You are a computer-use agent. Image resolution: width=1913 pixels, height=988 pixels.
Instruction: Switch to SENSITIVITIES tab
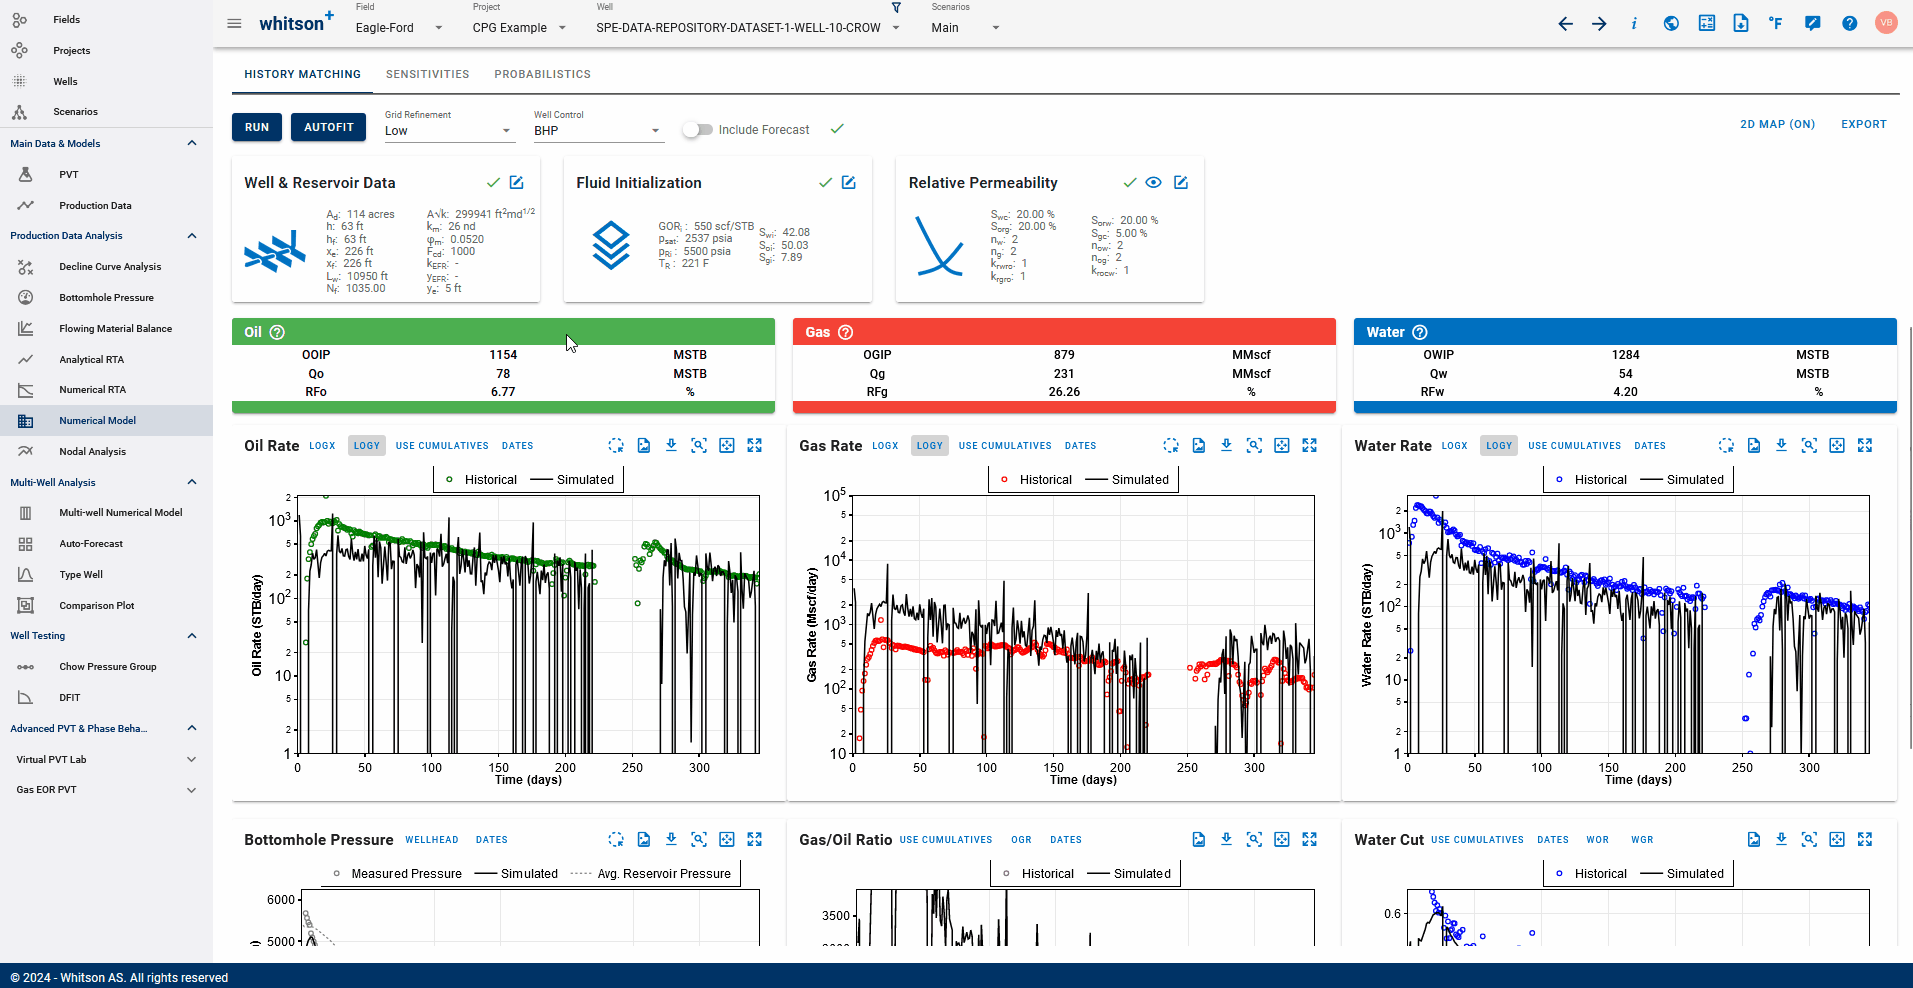428,74
